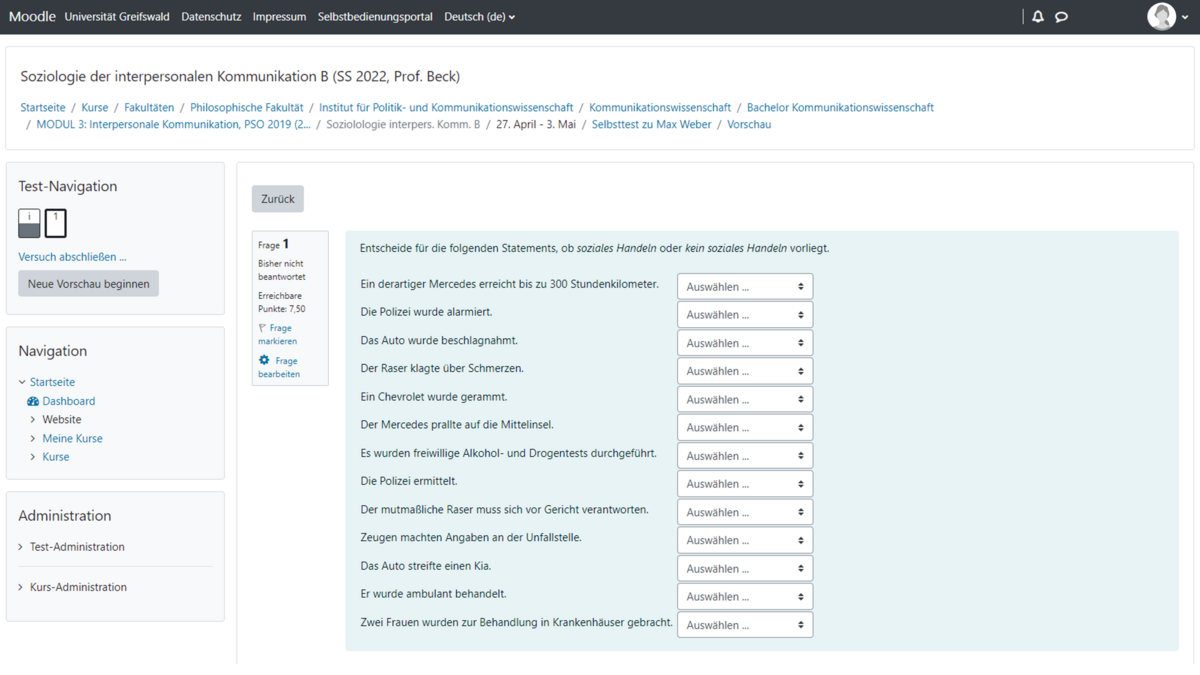Open Impressum in top navigation bar
Viewport: 1200px width, 675px height.
(279, 17)
